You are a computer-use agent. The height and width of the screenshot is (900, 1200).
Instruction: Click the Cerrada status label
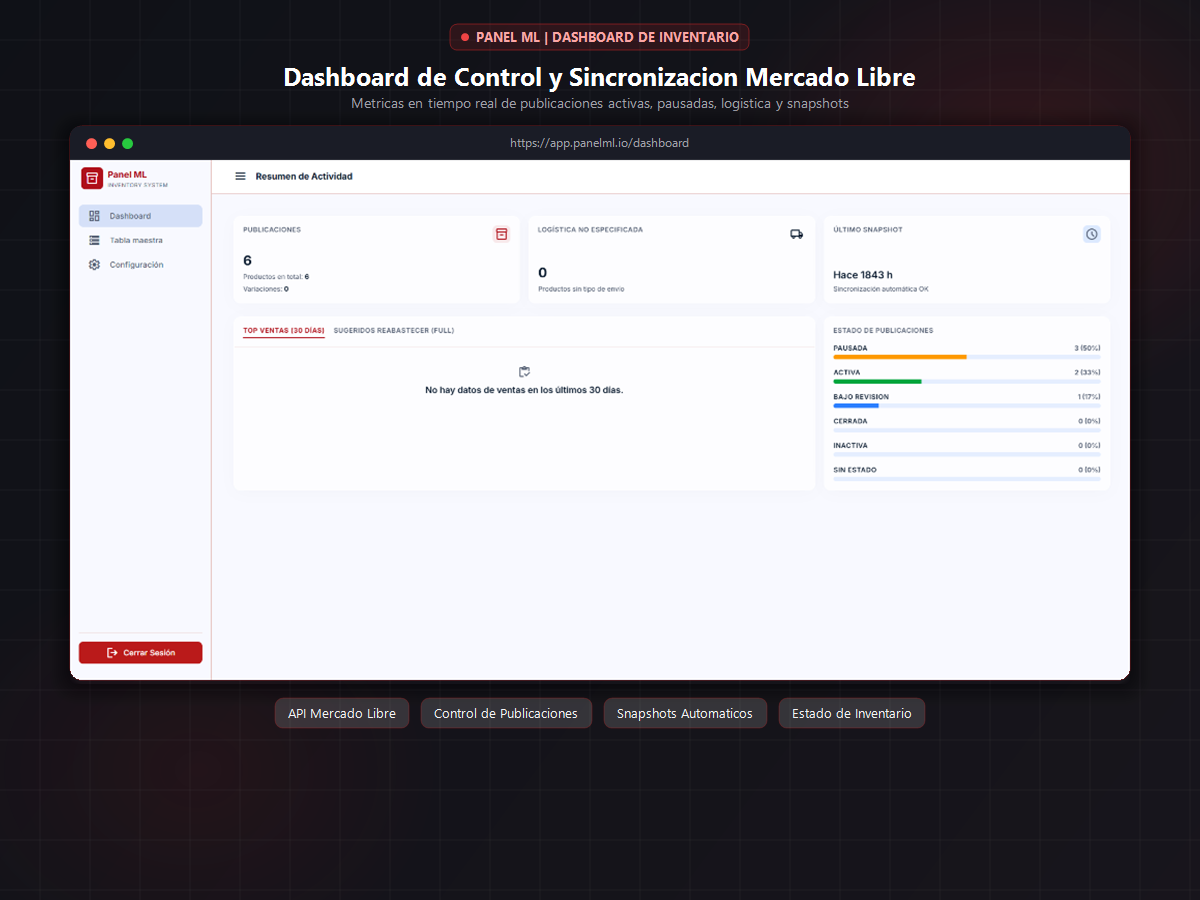[x=850, y=421]
